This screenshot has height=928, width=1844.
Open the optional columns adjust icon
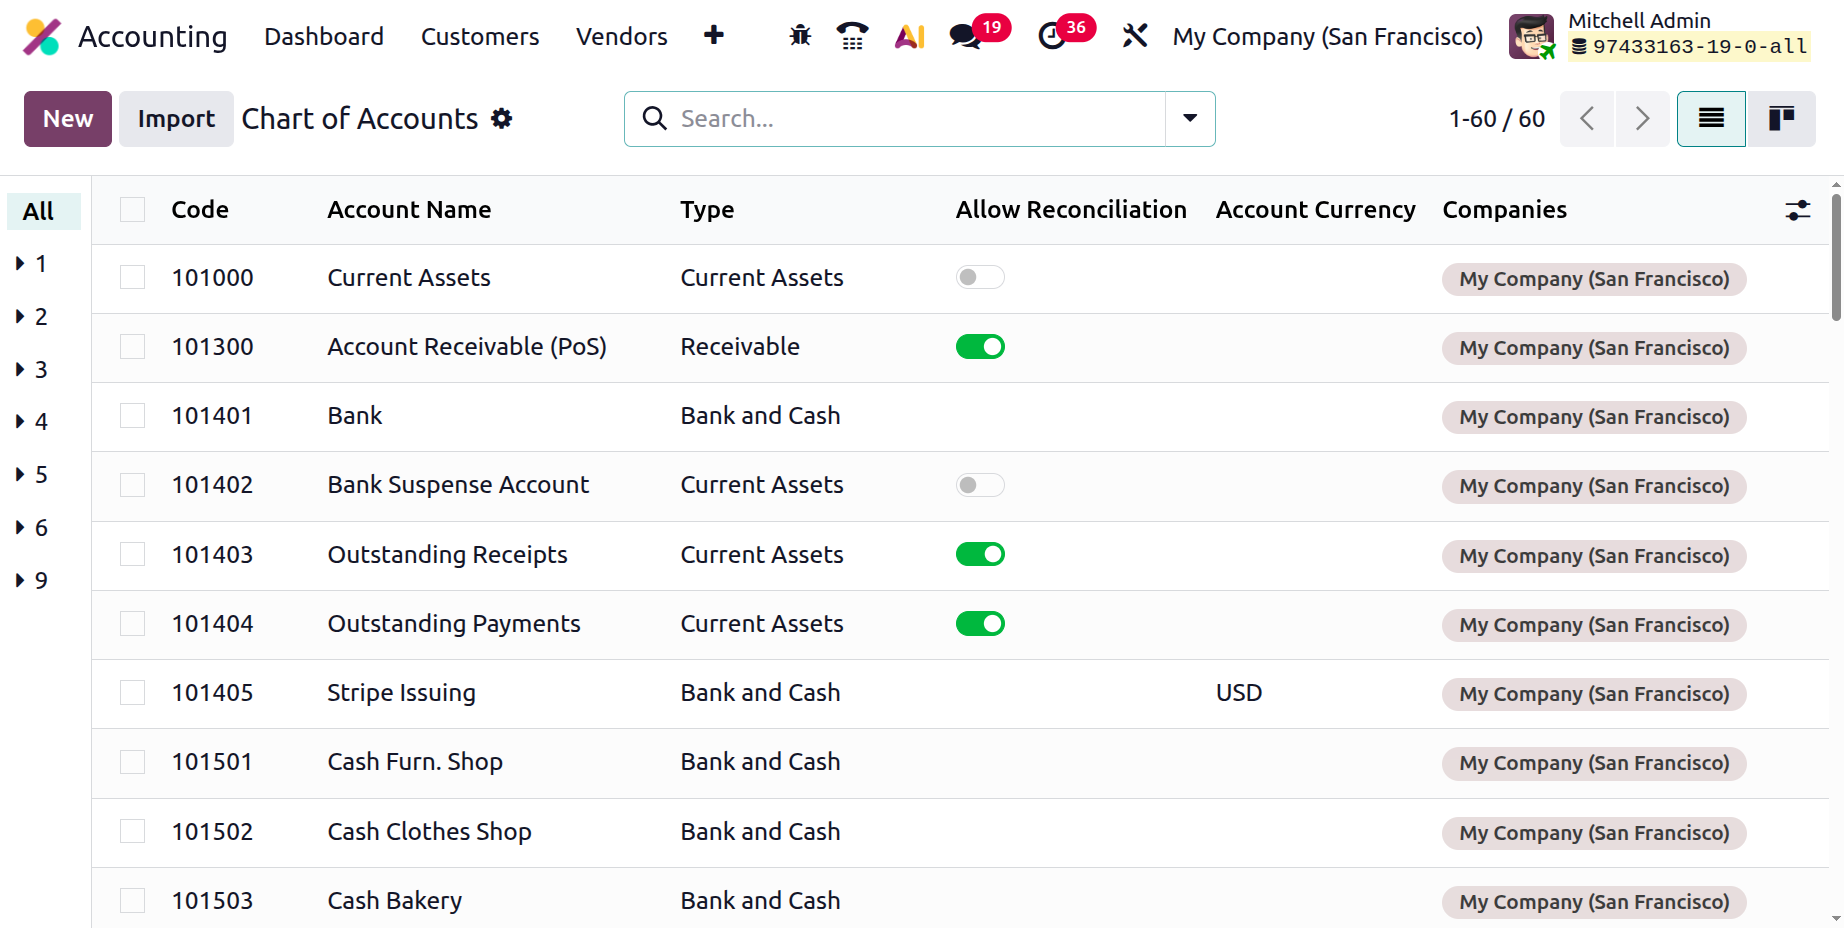pyautogui.click(x=1797, y=210)
